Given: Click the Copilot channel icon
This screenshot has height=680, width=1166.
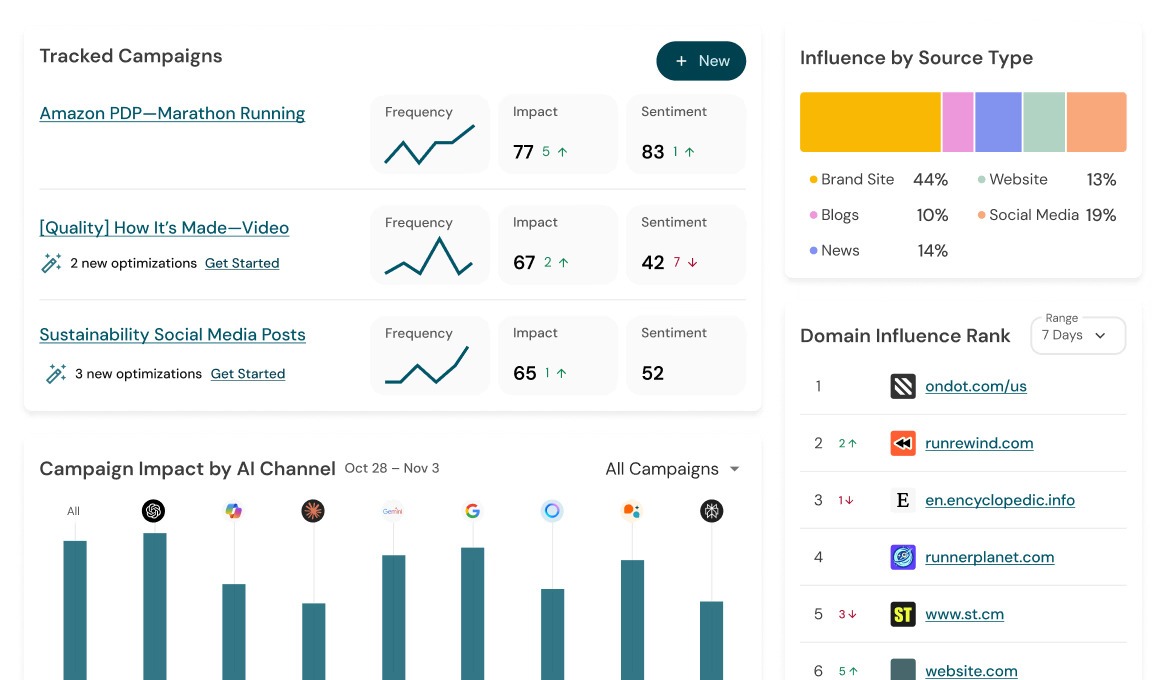Looking at the screenshot, I should [x=233, y=510].
